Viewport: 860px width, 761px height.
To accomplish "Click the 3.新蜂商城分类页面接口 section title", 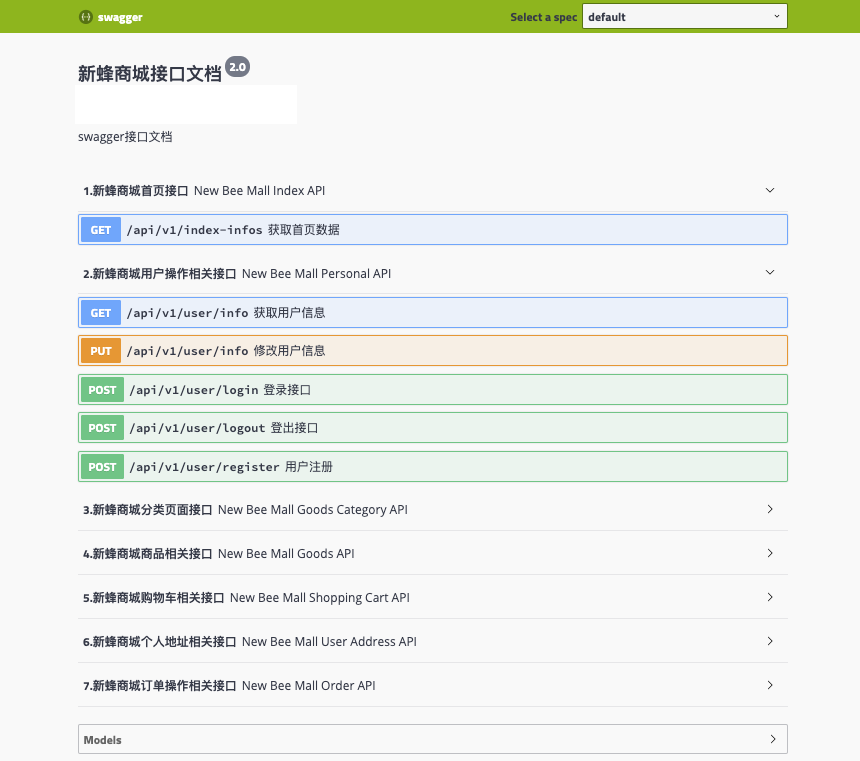I will tap(148, 510).
